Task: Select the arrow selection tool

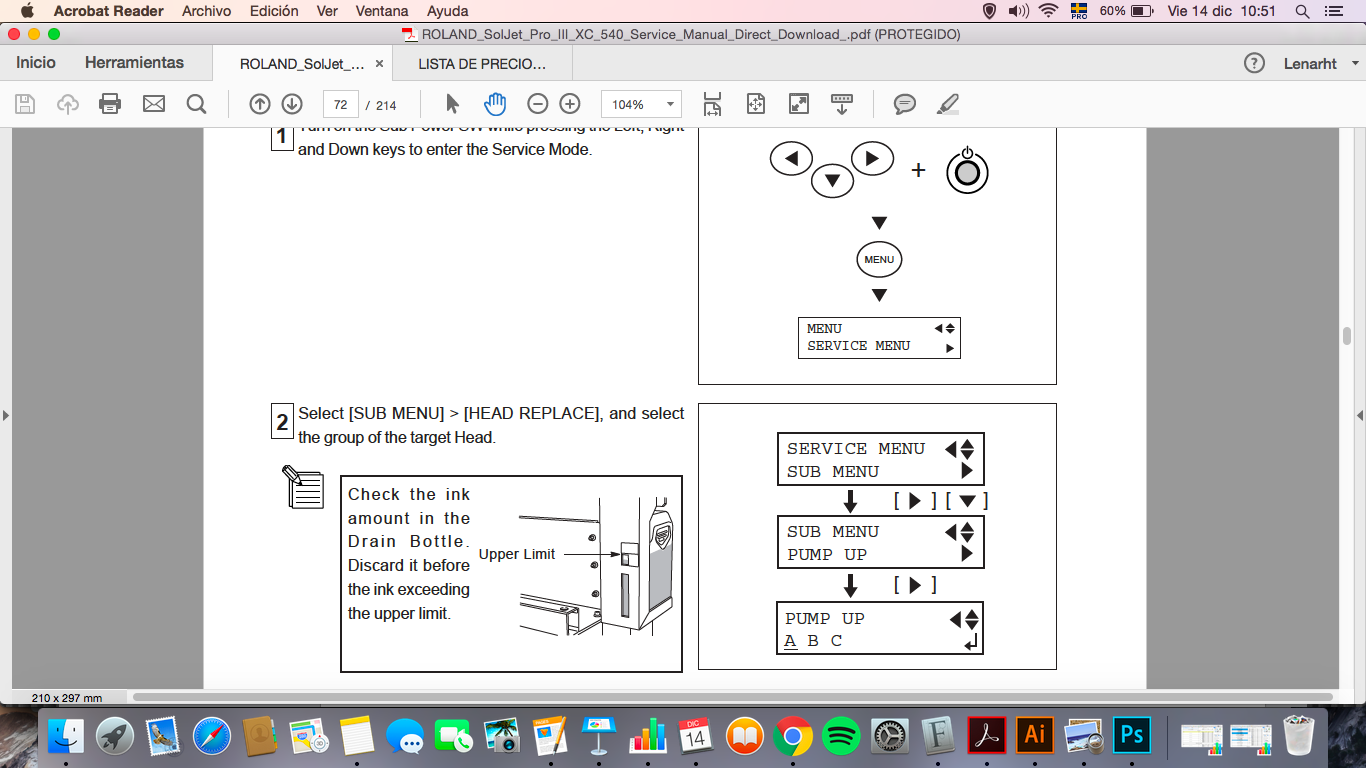Action: (x=452, y=104)
